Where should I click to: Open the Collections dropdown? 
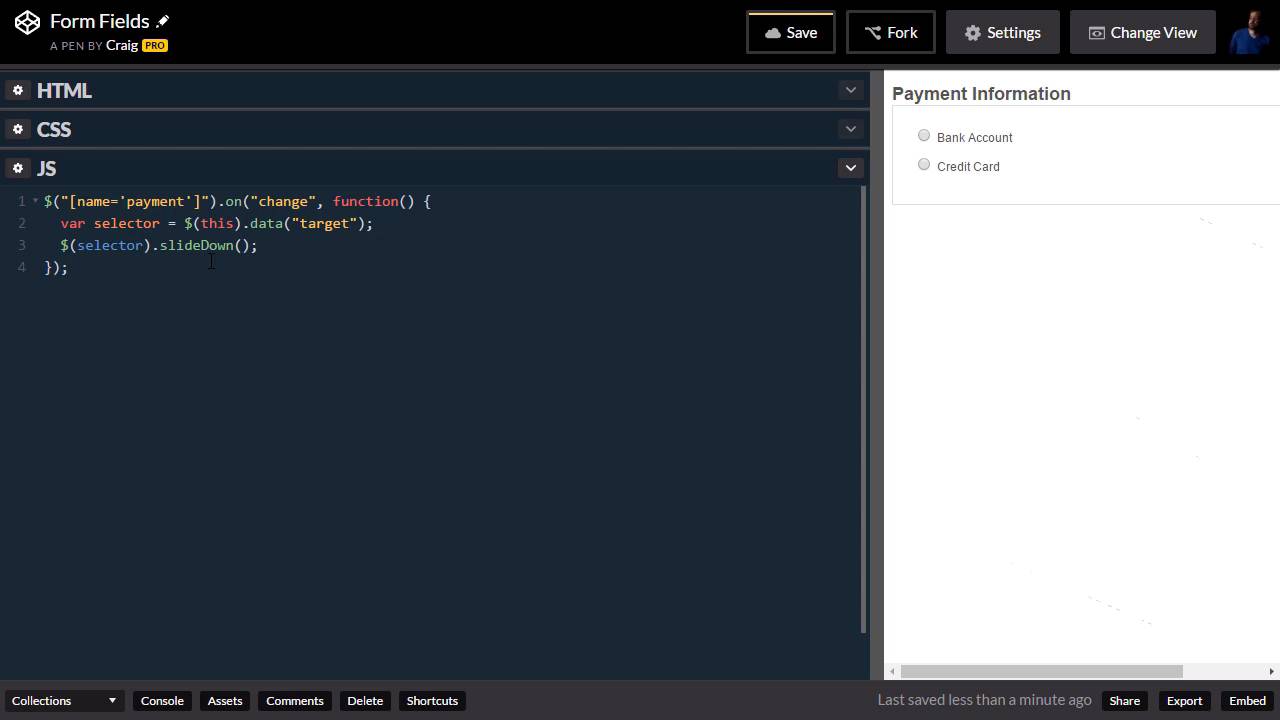pos(64,701)
